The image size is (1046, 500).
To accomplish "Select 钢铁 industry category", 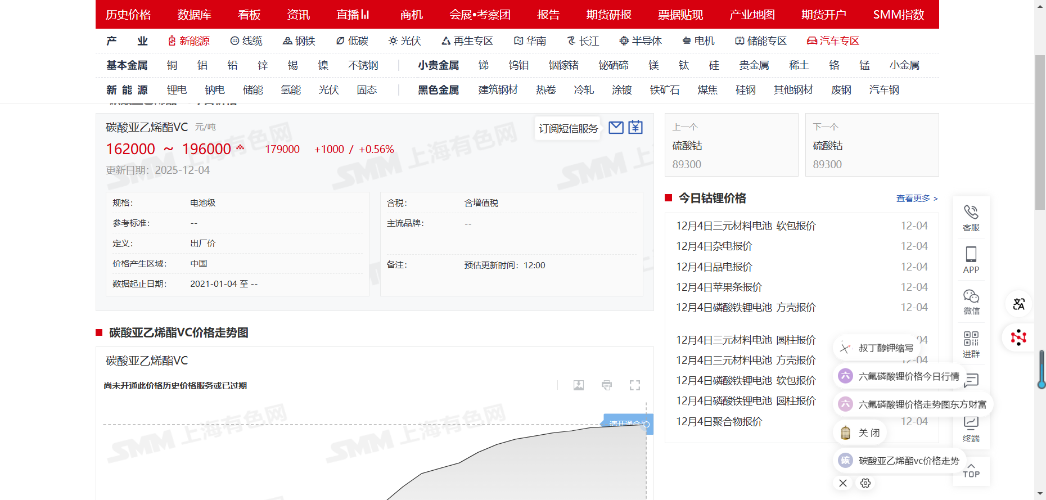I will [298, 41].
